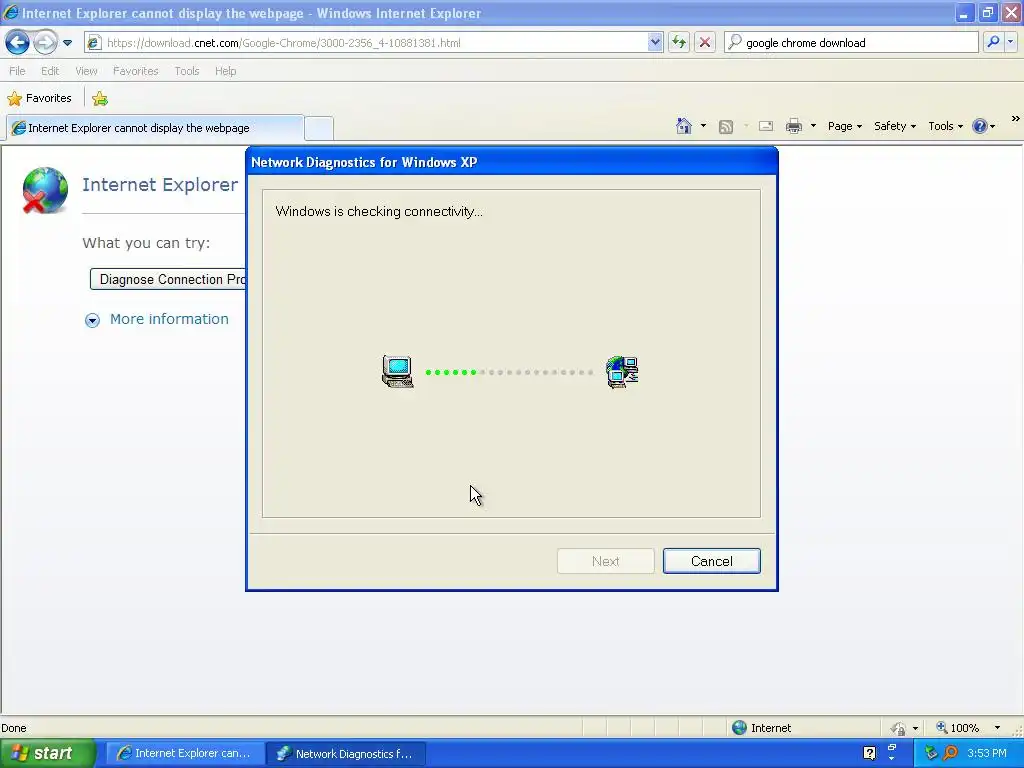Click the taskbar restore language bar icon
The height and width of the screenshot is (768, 1024).
[x=892, y=748]
